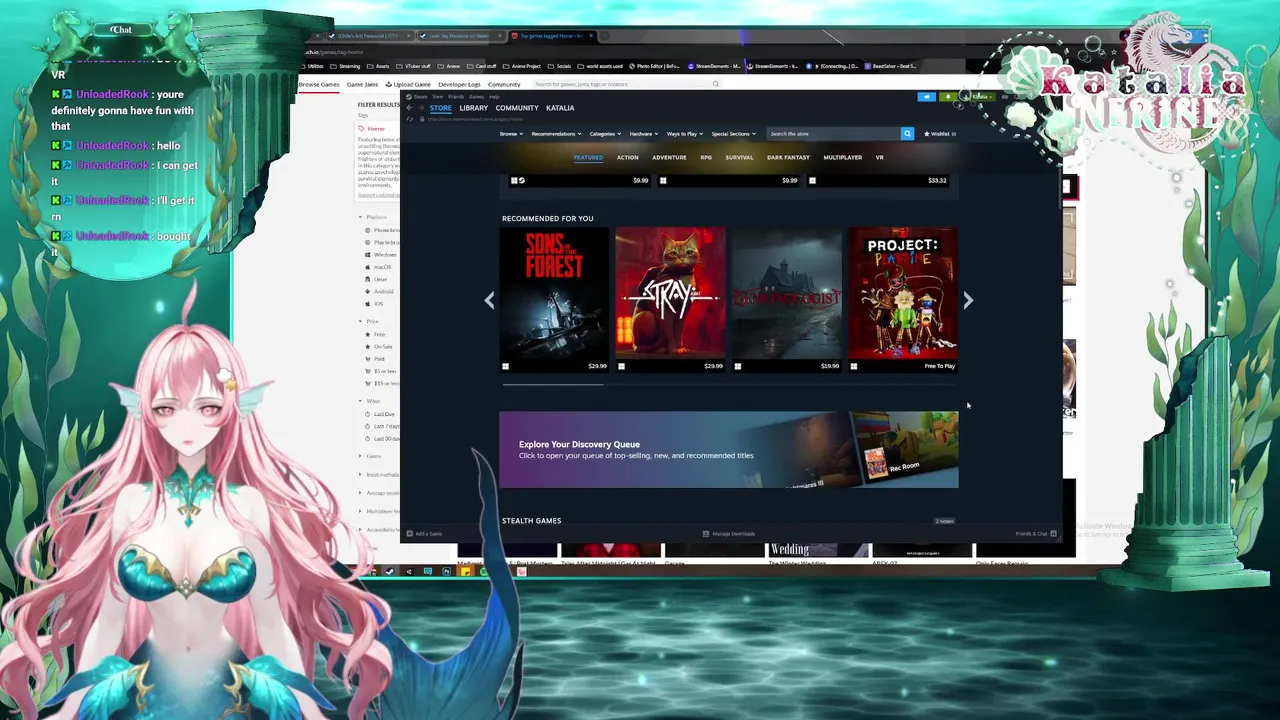Go forward with Steam's forward arrow
The width and height of the screenshot is (1280, 720).
tap(421, 108)
